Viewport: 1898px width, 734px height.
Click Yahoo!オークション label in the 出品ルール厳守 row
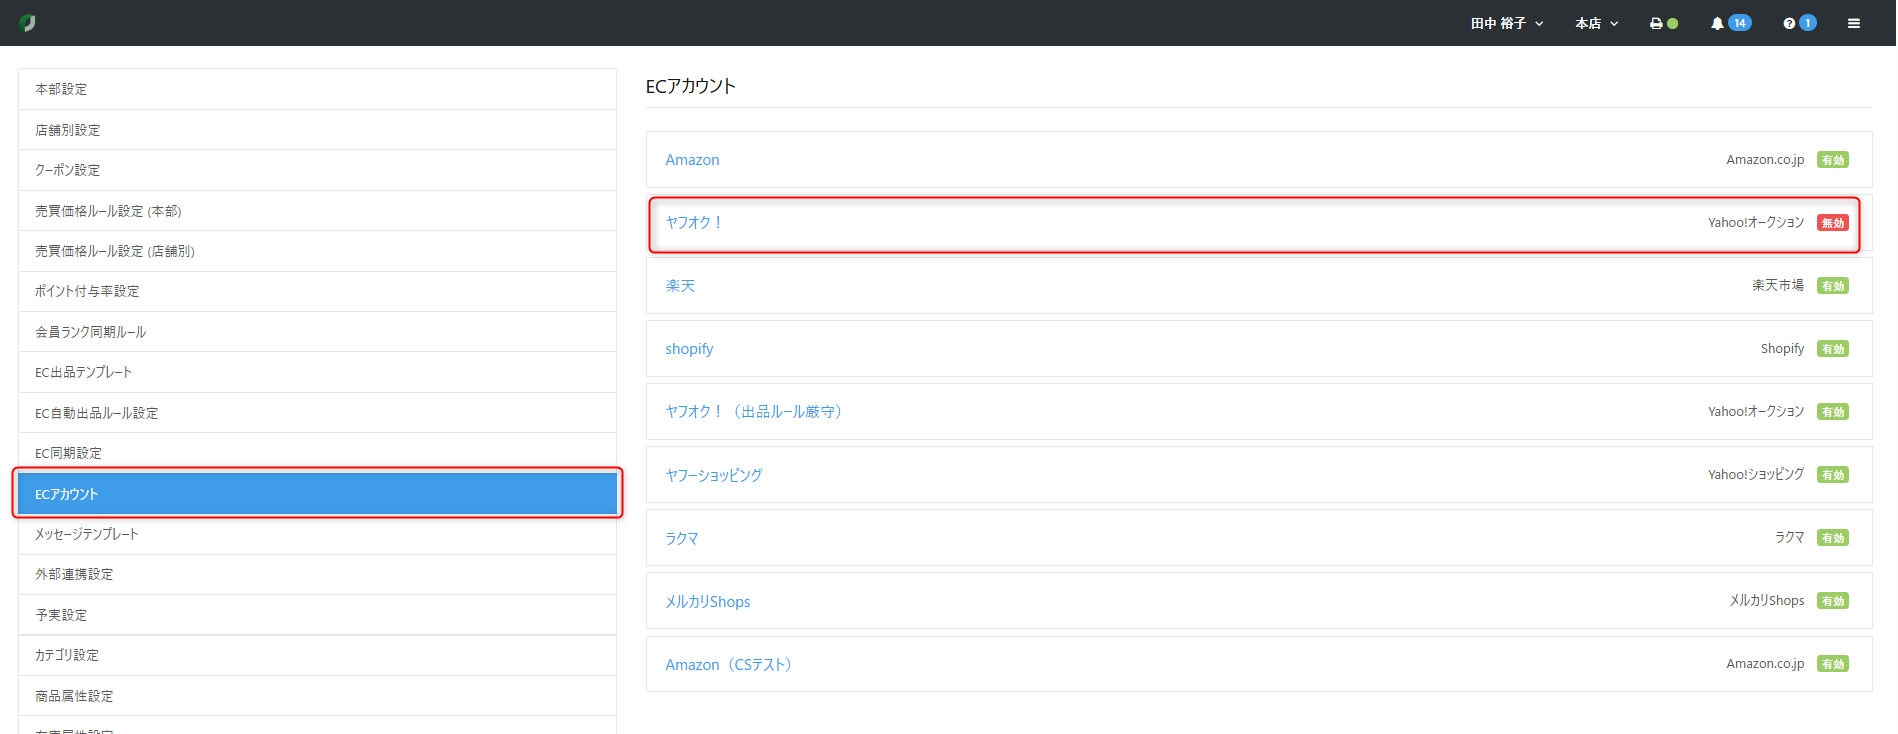click(1756, 412)
